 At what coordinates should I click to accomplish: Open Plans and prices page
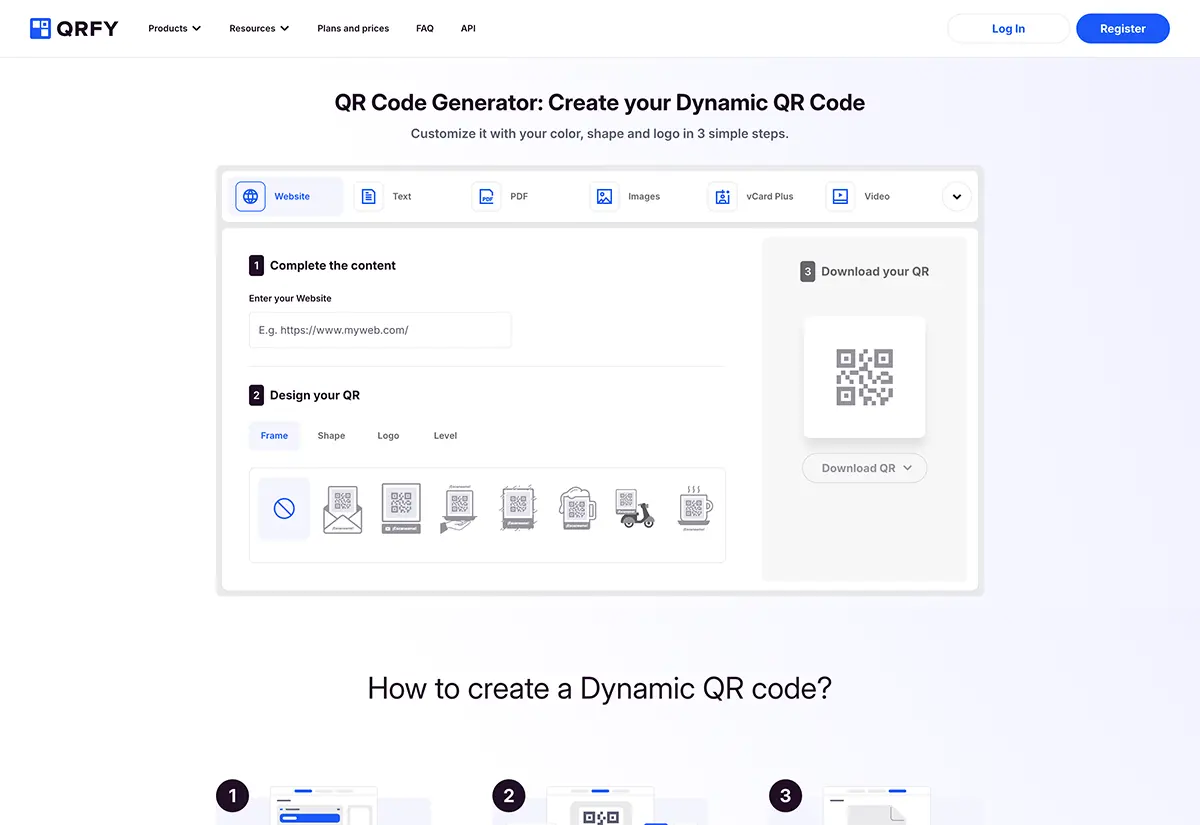(353, 28)
